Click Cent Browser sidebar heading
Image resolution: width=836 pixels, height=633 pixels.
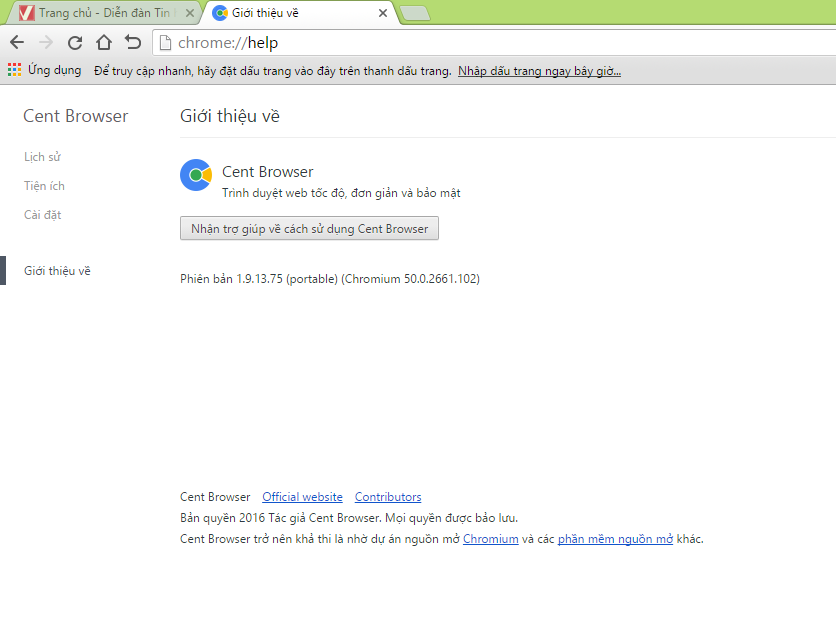click(76, 116)
